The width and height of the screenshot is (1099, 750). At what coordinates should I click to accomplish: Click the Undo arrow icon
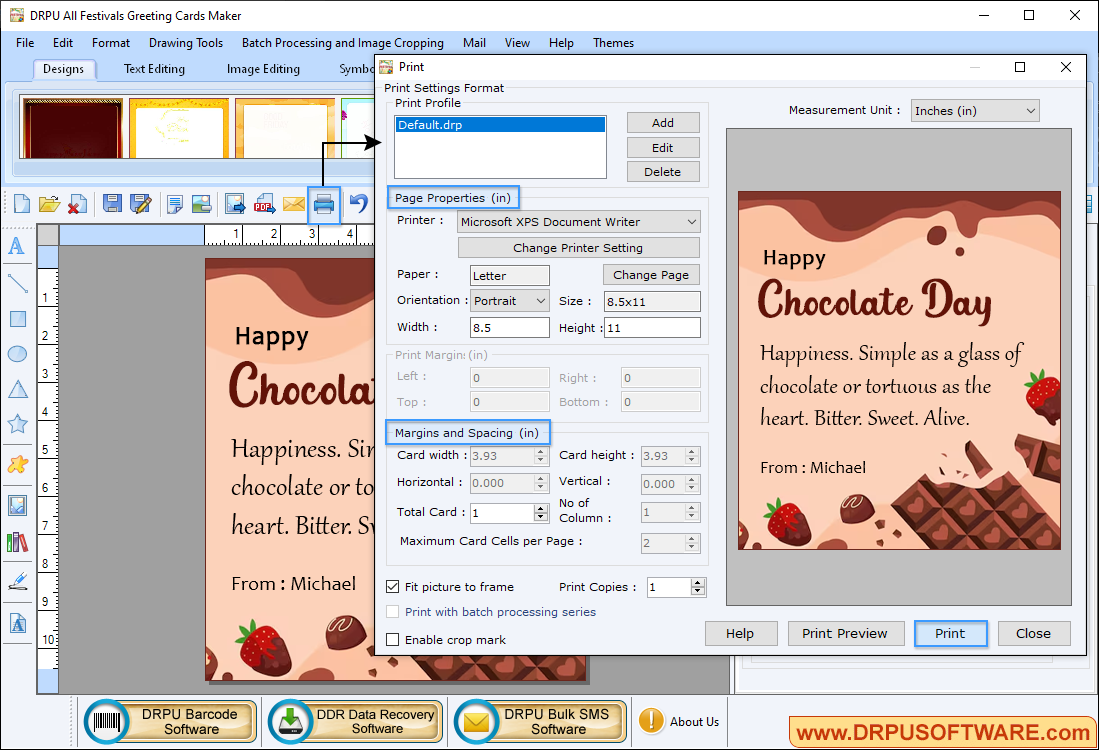pyautogui.click(x=358, y=204)
